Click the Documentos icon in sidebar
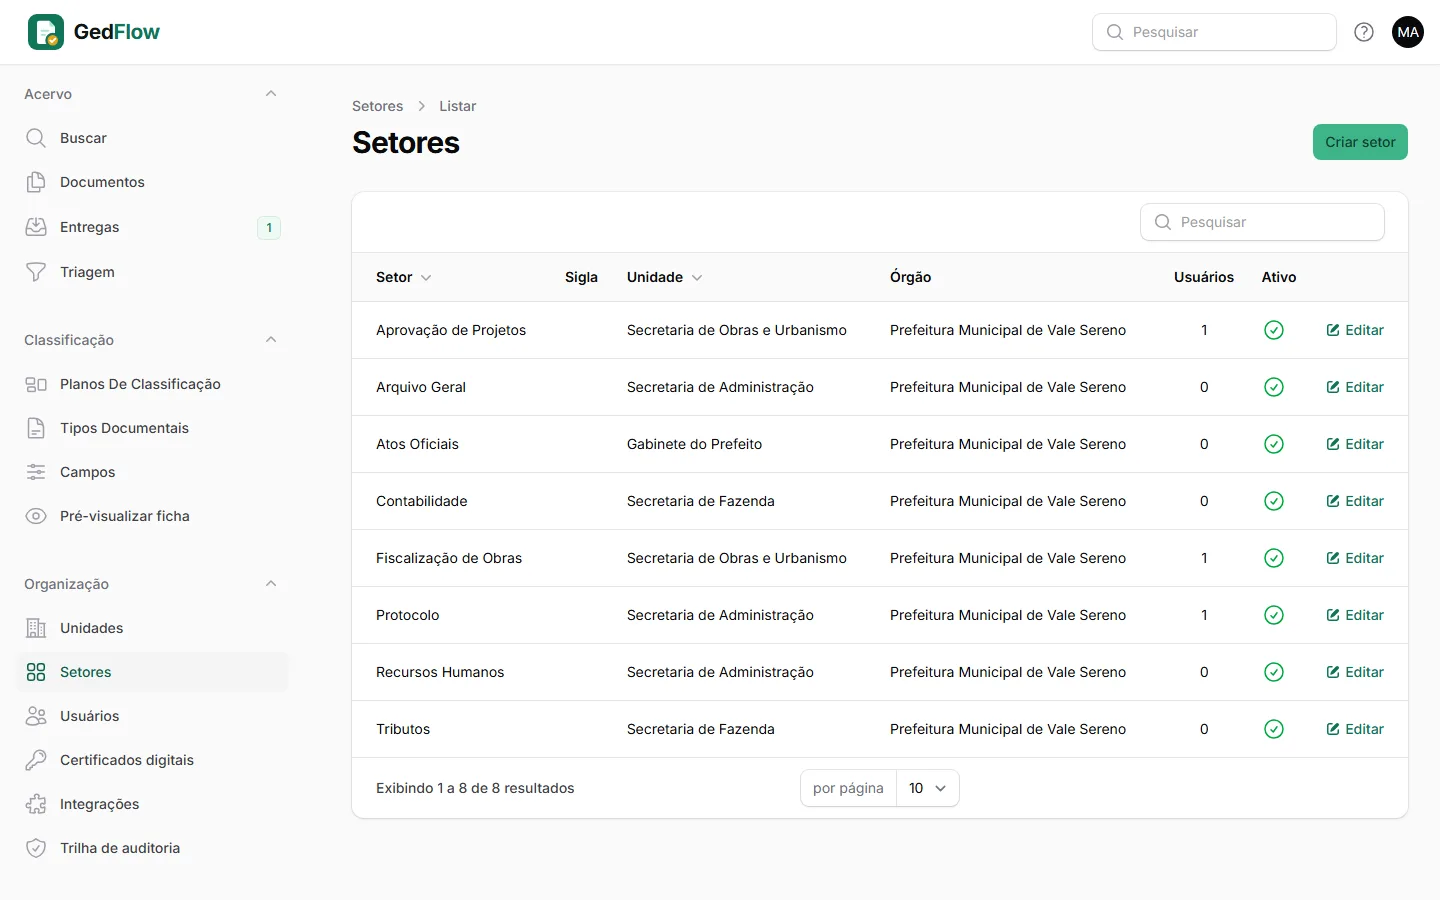The height and width of the screenshot is (900, 1440). click(x=36, y=182)
